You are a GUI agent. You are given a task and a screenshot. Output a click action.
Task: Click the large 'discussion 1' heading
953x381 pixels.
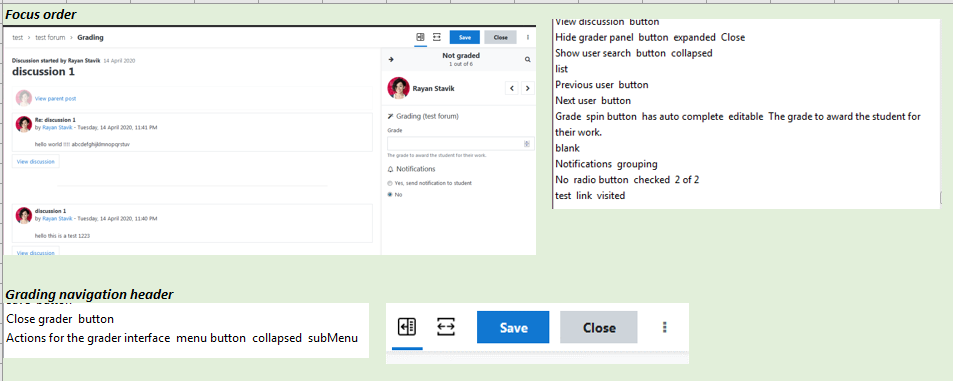pyautogui.click(x=43, y=72)
